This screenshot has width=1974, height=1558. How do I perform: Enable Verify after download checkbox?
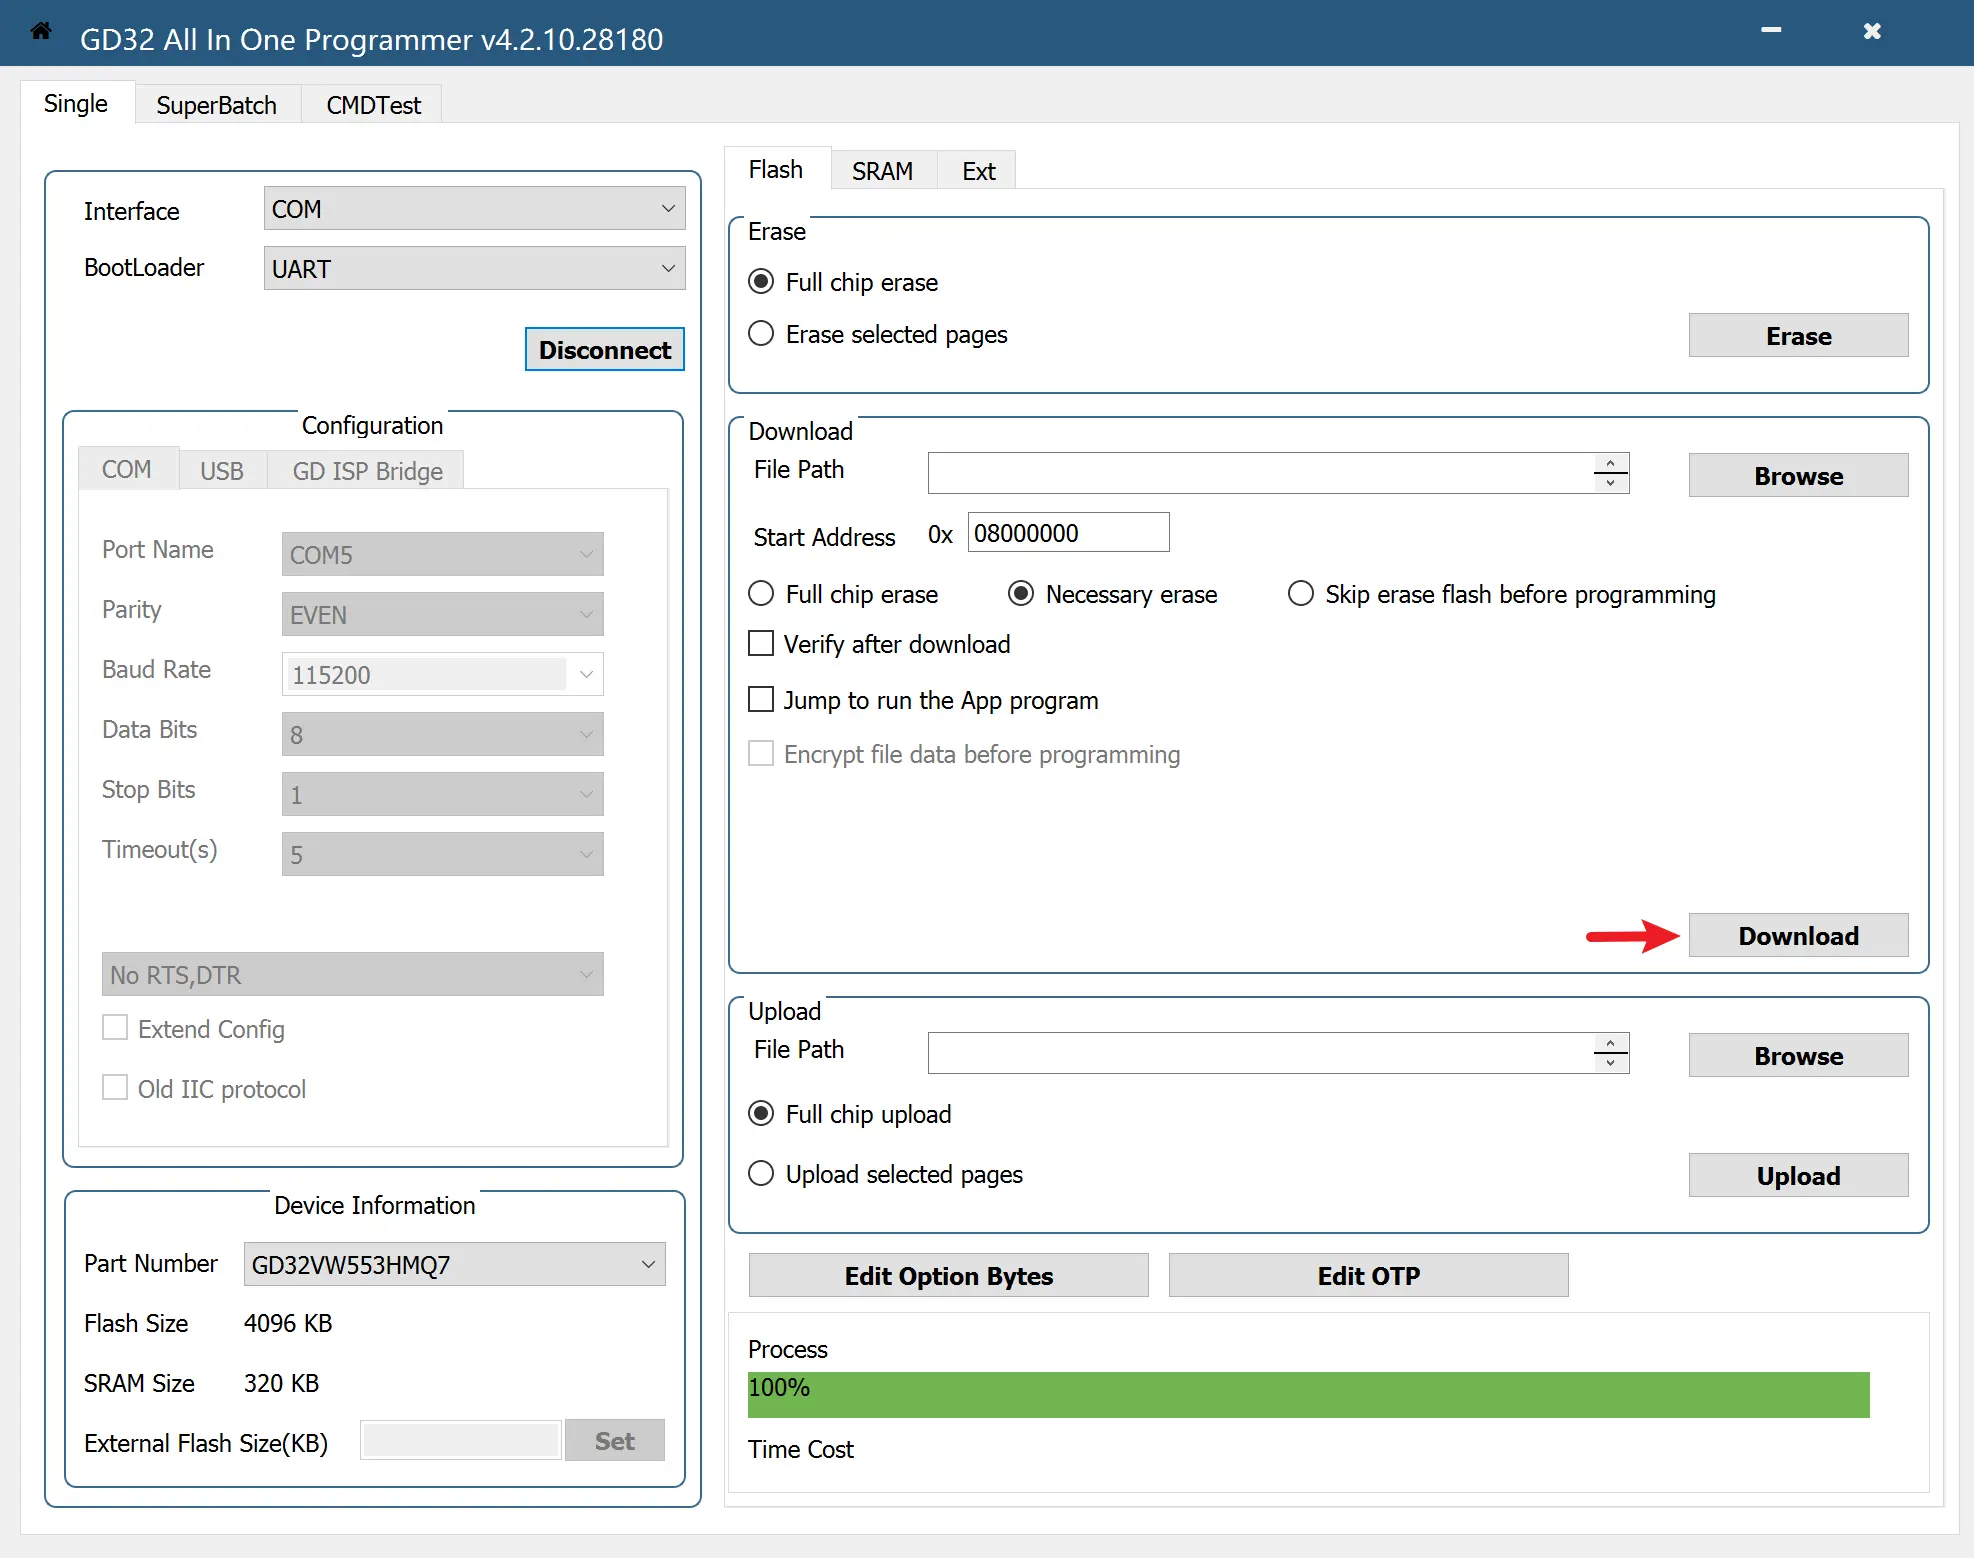761,643
